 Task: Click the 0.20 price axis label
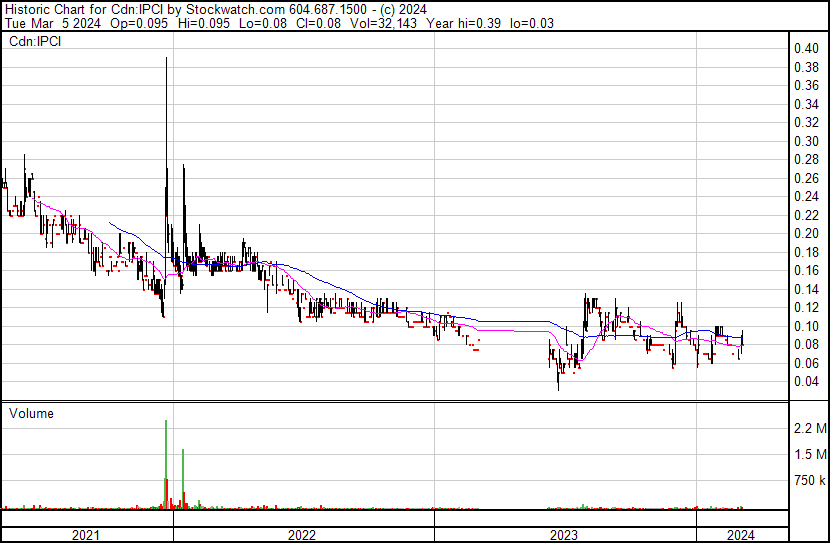[x=806, y=233]
